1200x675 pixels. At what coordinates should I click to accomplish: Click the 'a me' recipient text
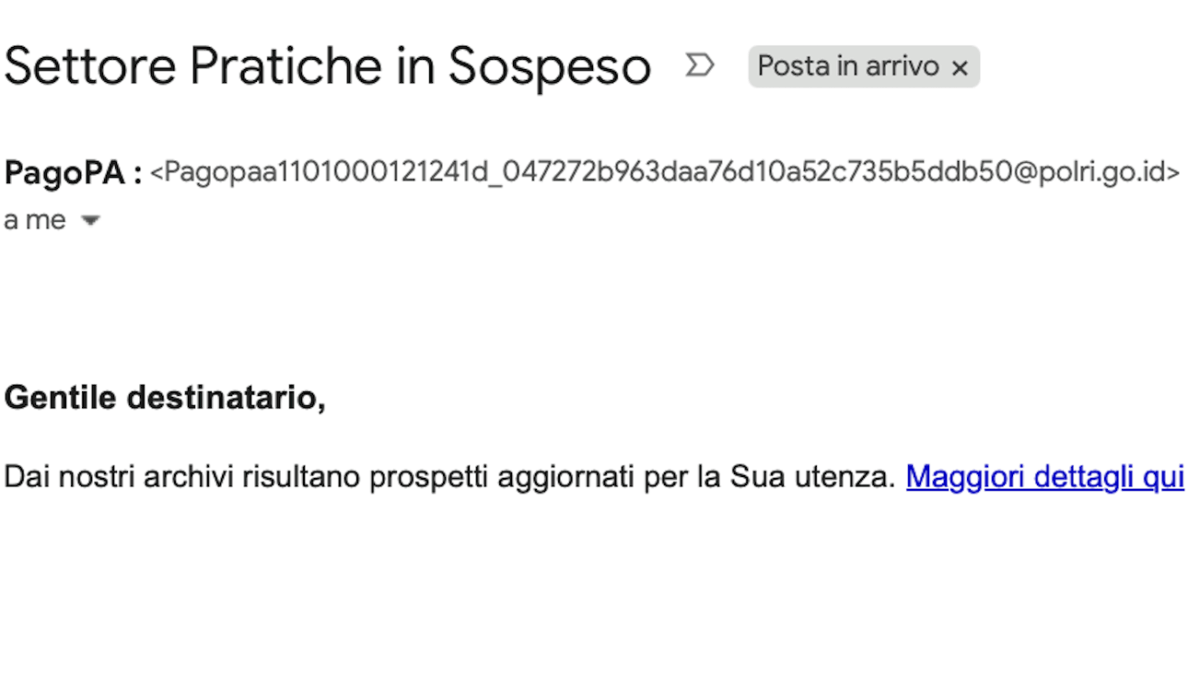click(35, 221)
